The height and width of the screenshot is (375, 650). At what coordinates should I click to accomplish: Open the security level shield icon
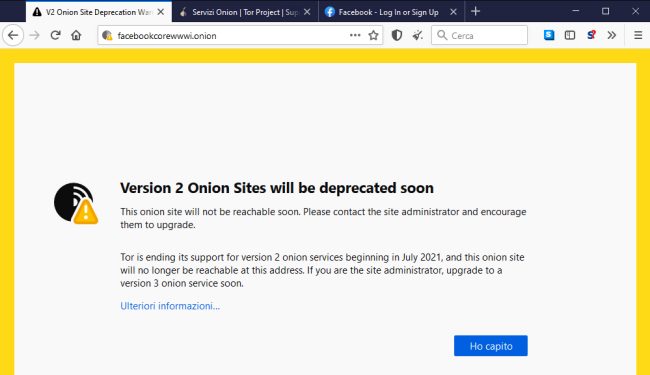click(397, 35)
